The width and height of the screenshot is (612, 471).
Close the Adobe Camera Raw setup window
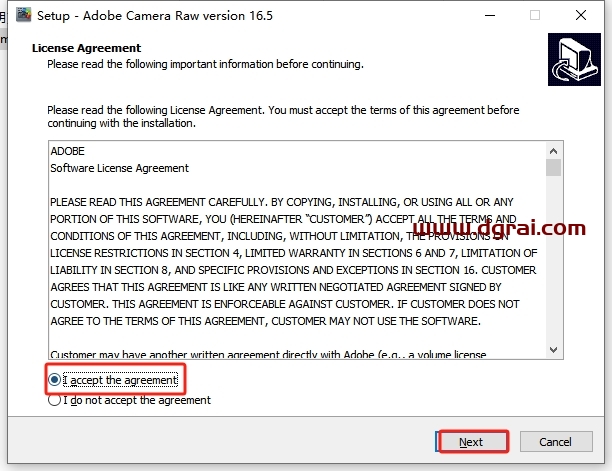coord(581,16)
